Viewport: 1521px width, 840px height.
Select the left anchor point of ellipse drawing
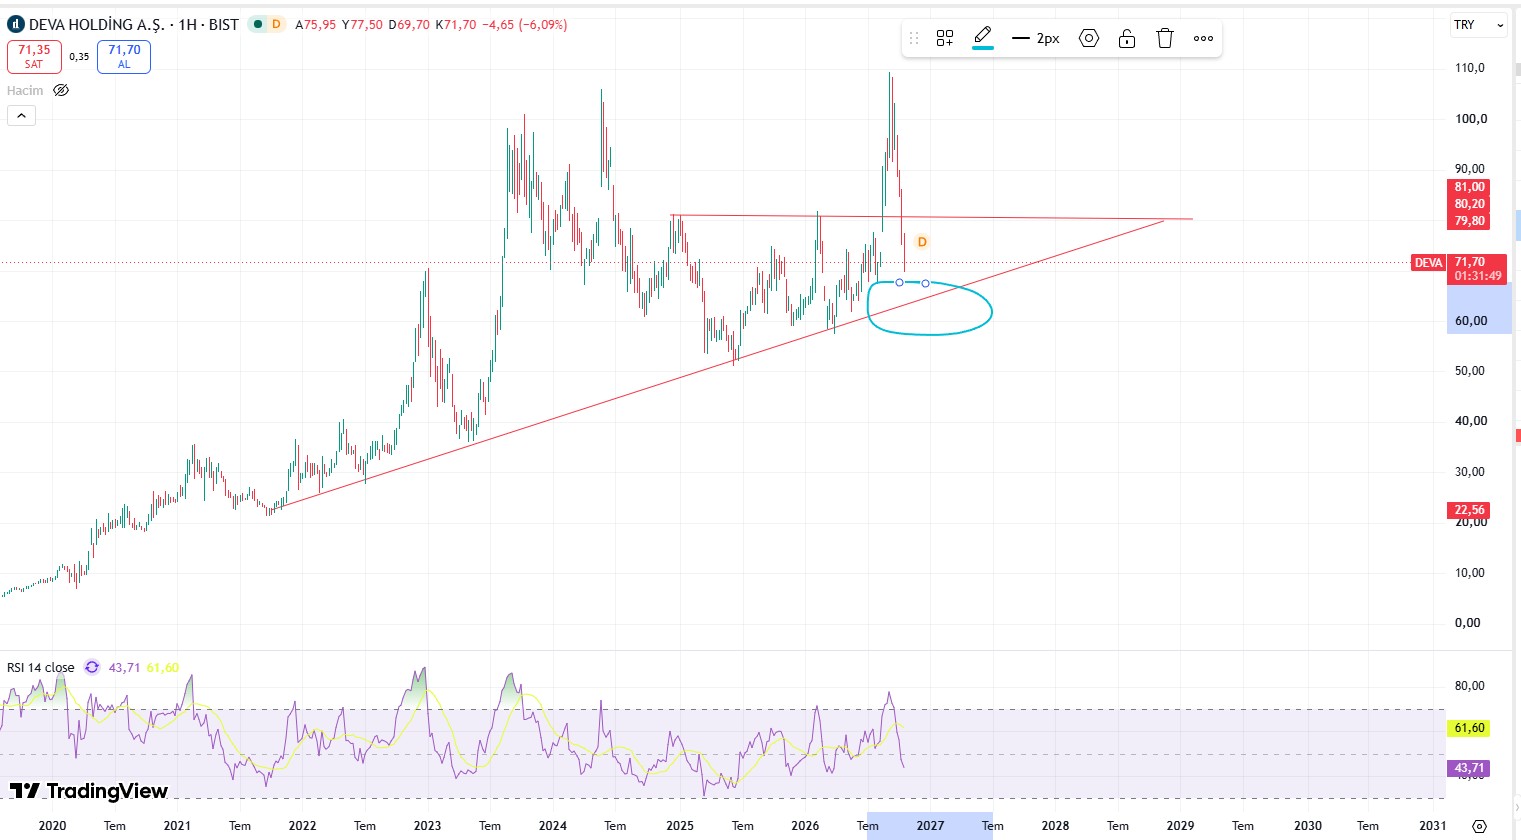[899, 283]
